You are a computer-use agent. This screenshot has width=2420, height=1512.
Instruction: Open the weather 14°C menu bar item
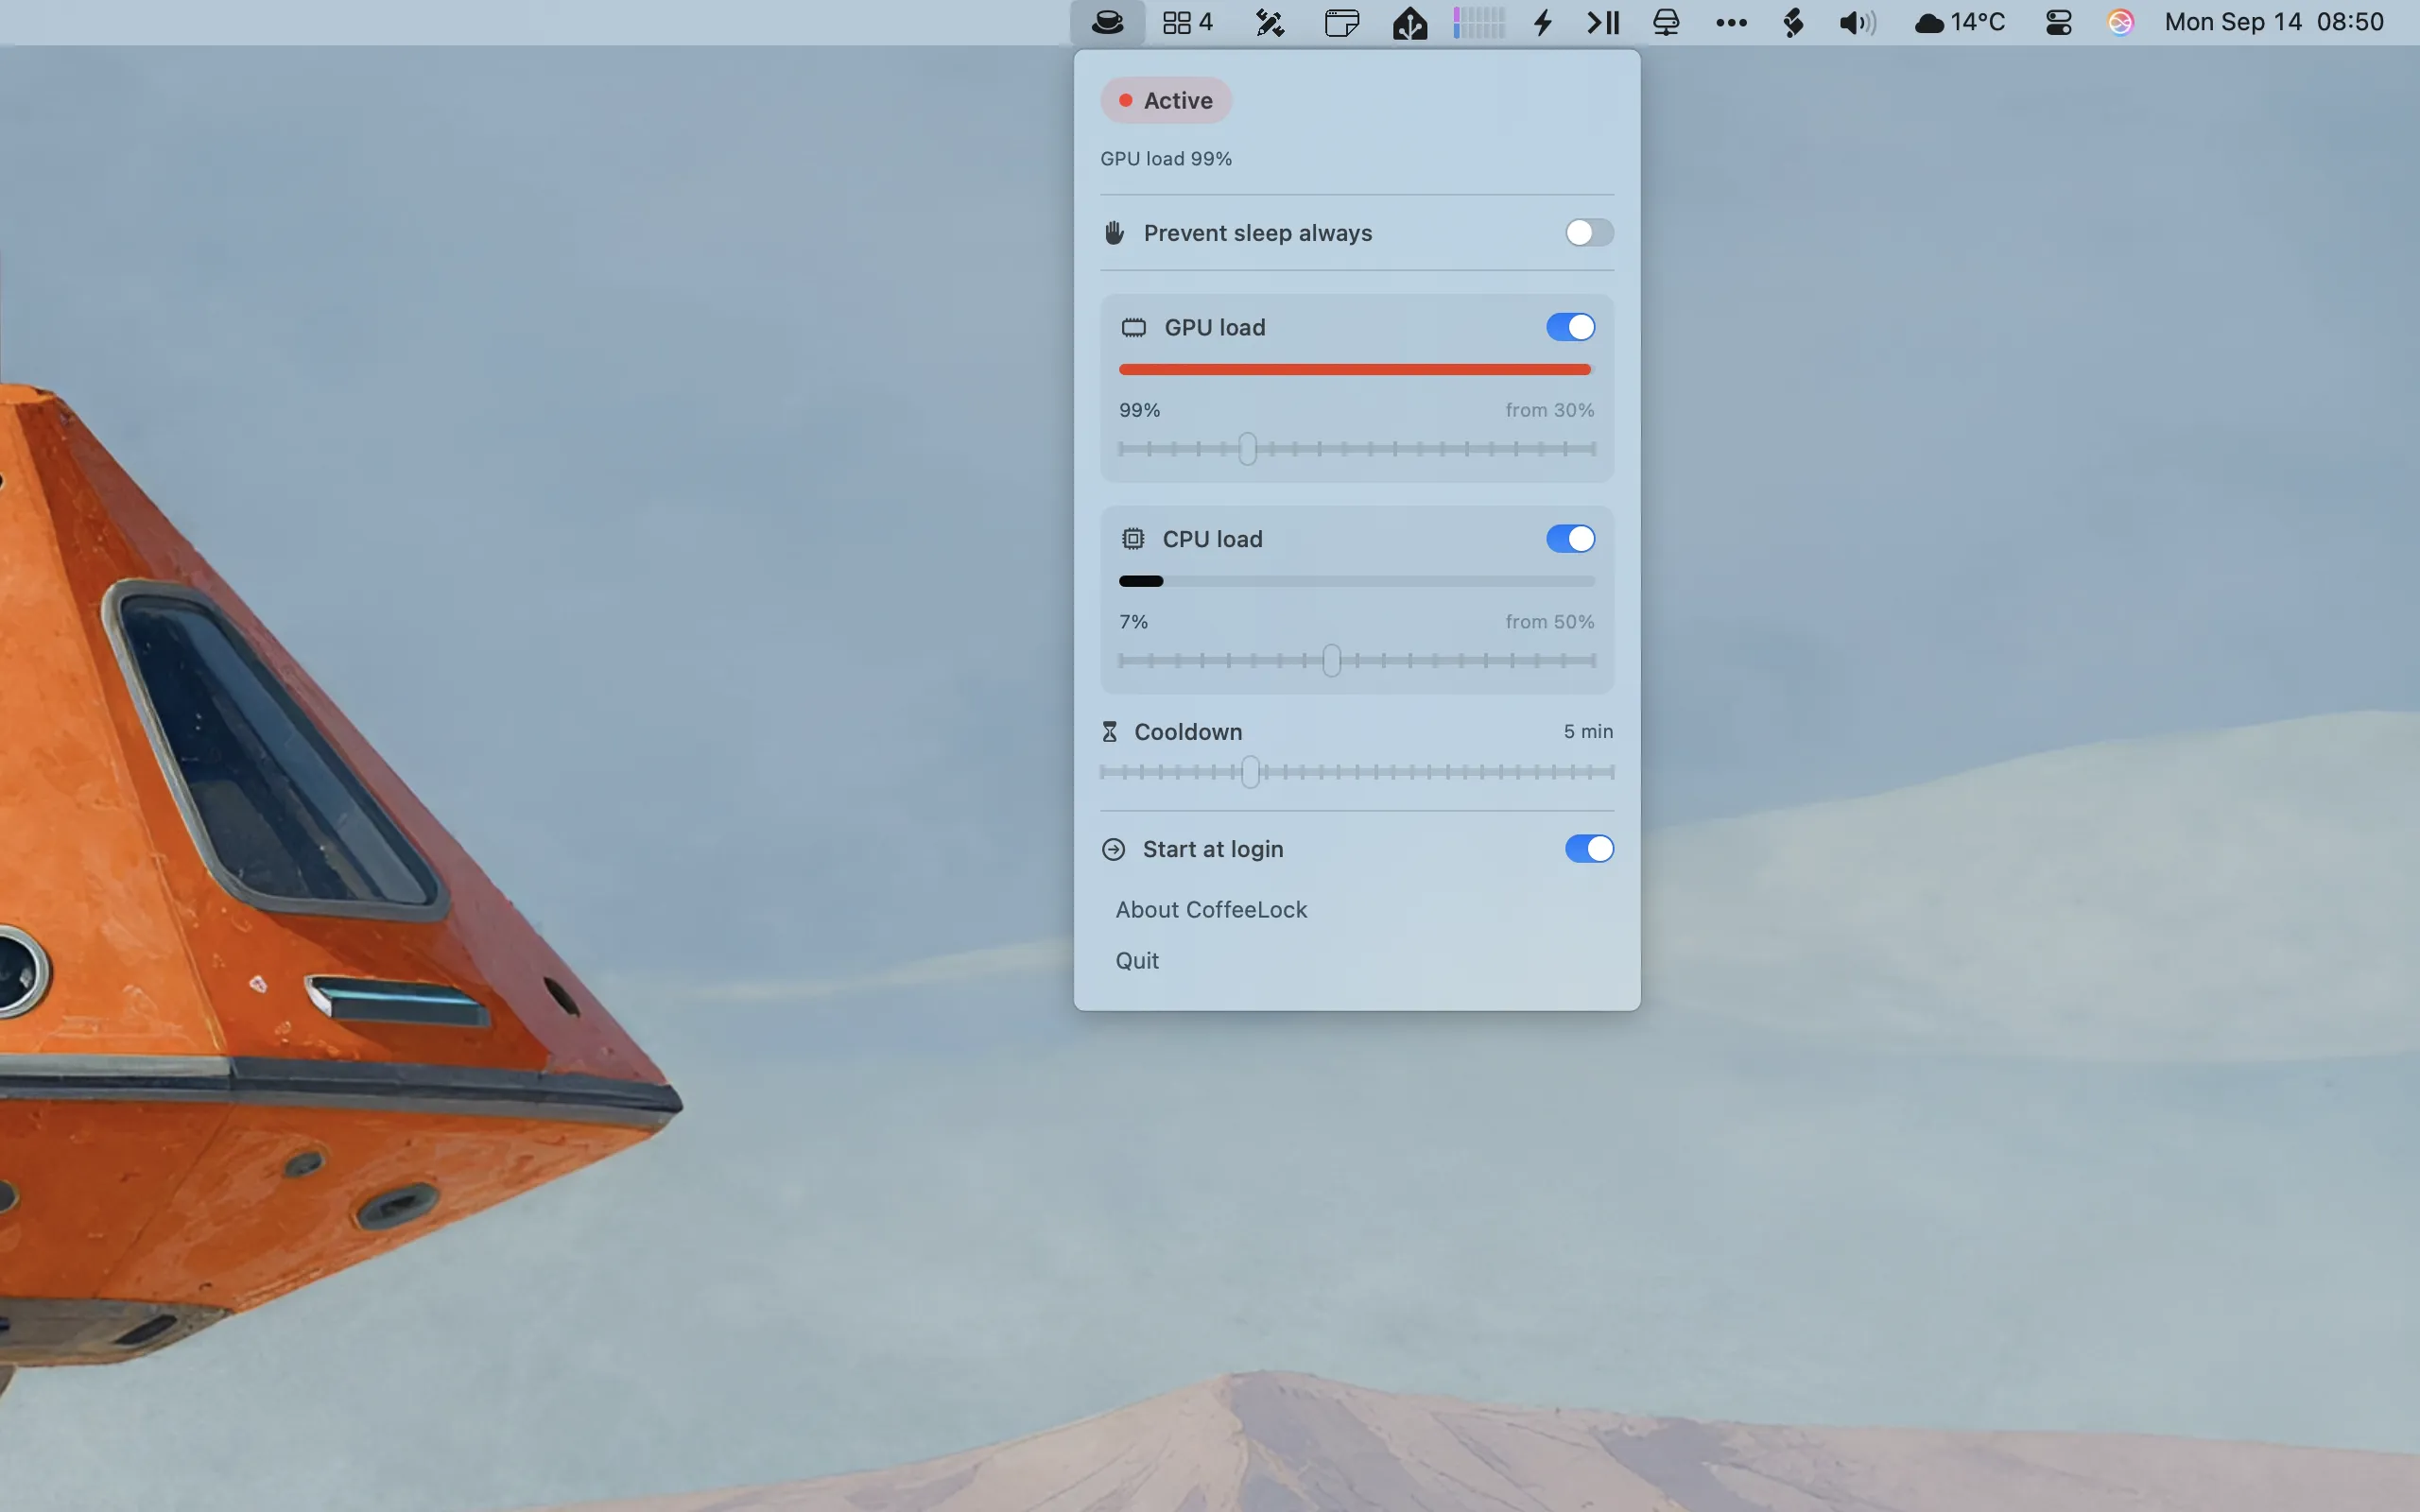pos(1959,22)
